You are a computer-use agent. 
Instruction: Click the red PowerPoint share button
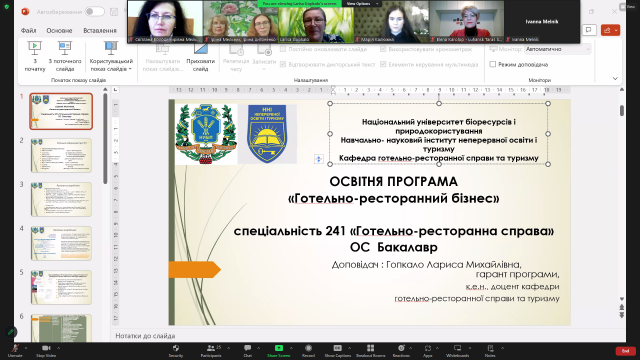610,30
